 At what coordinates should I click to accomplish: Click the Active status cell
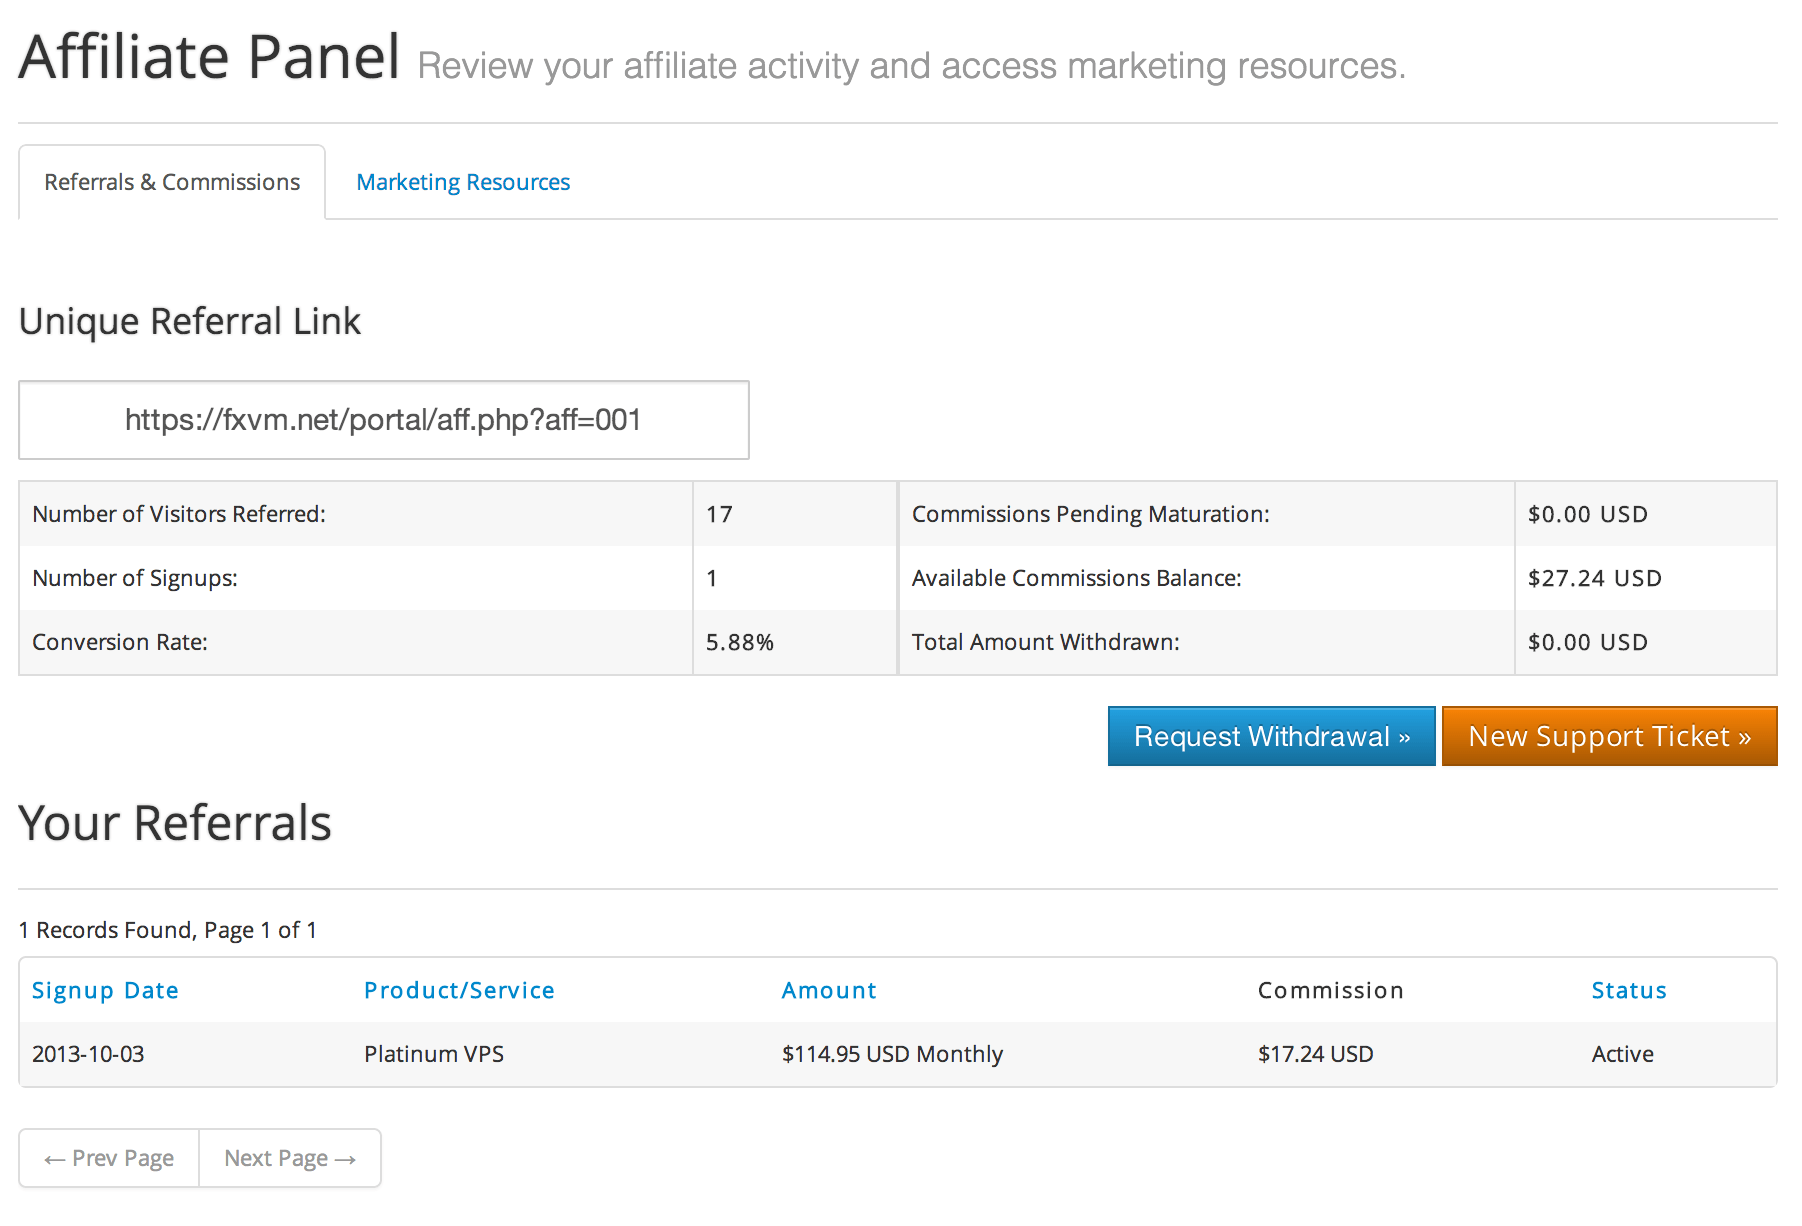pos(1622,1054)
